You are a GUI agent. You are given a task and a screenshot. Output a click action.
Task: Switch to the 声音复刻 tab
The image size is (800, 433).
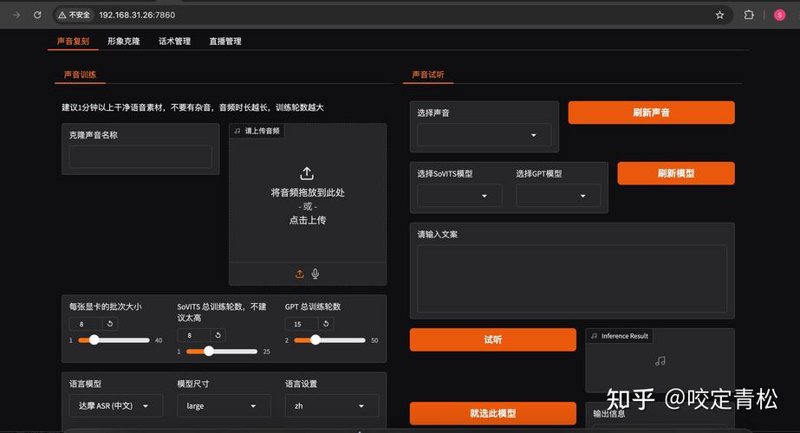coord(73,41)
